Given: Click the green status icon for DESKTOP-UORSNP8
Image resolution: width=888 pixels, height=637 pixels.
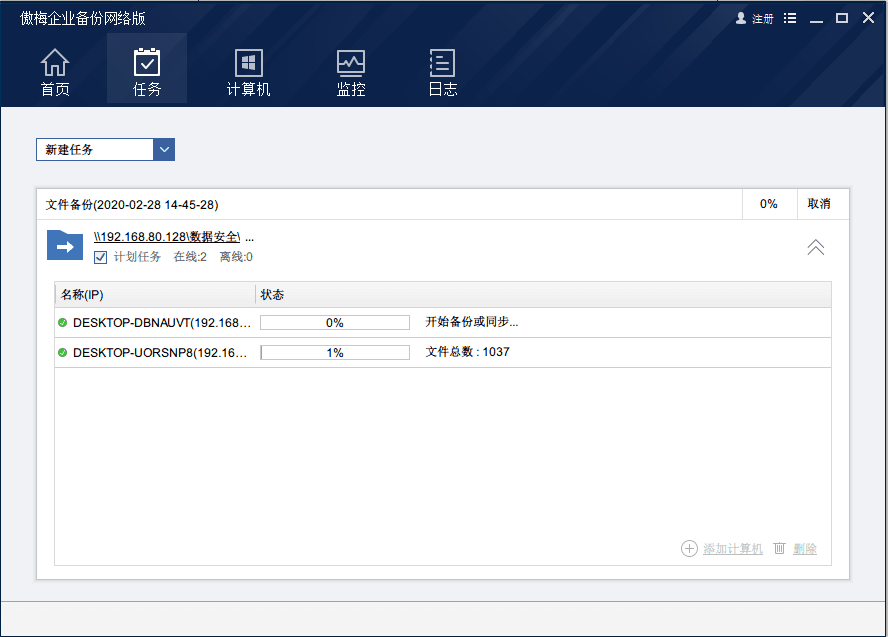Looking at the screenshot, I should pyautogui.click(x=63, y=353).
